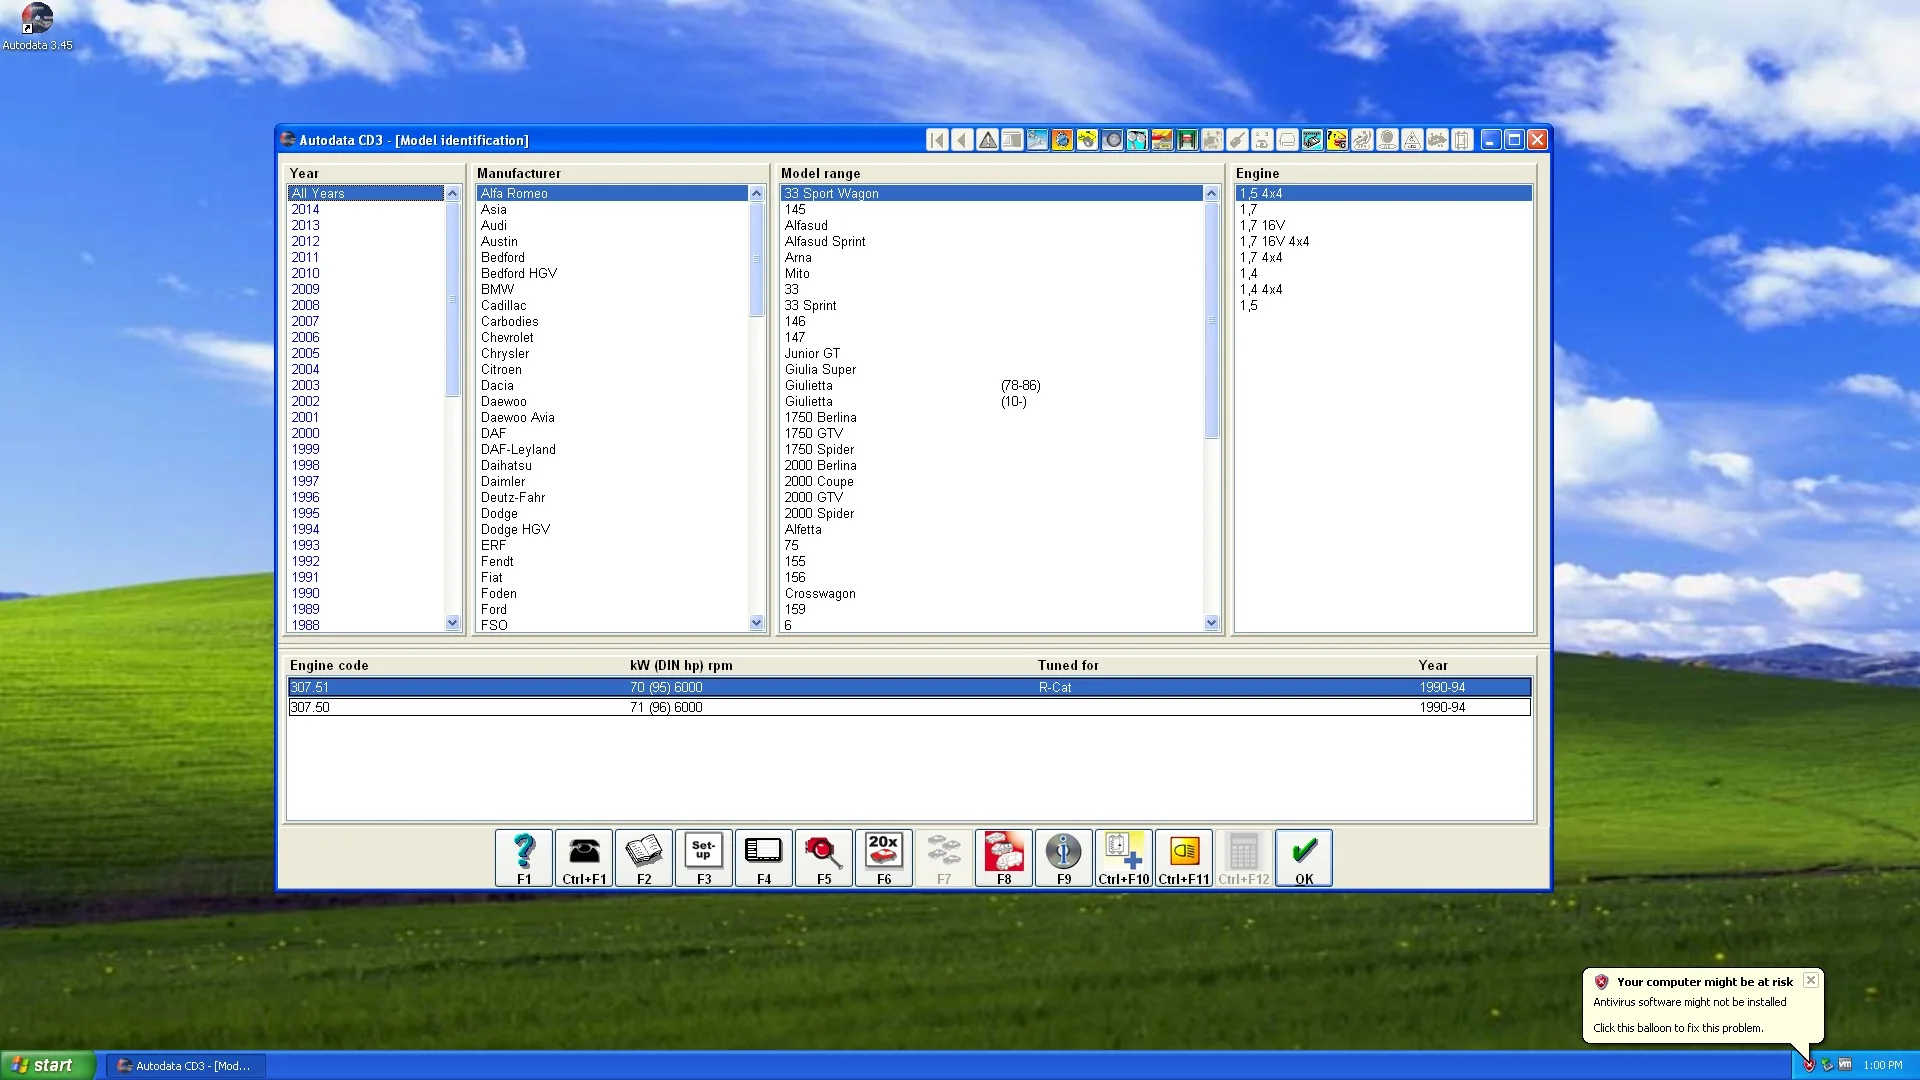Click the F9 information icon
The image size is (1920, 1080).
click(1064, 857)
